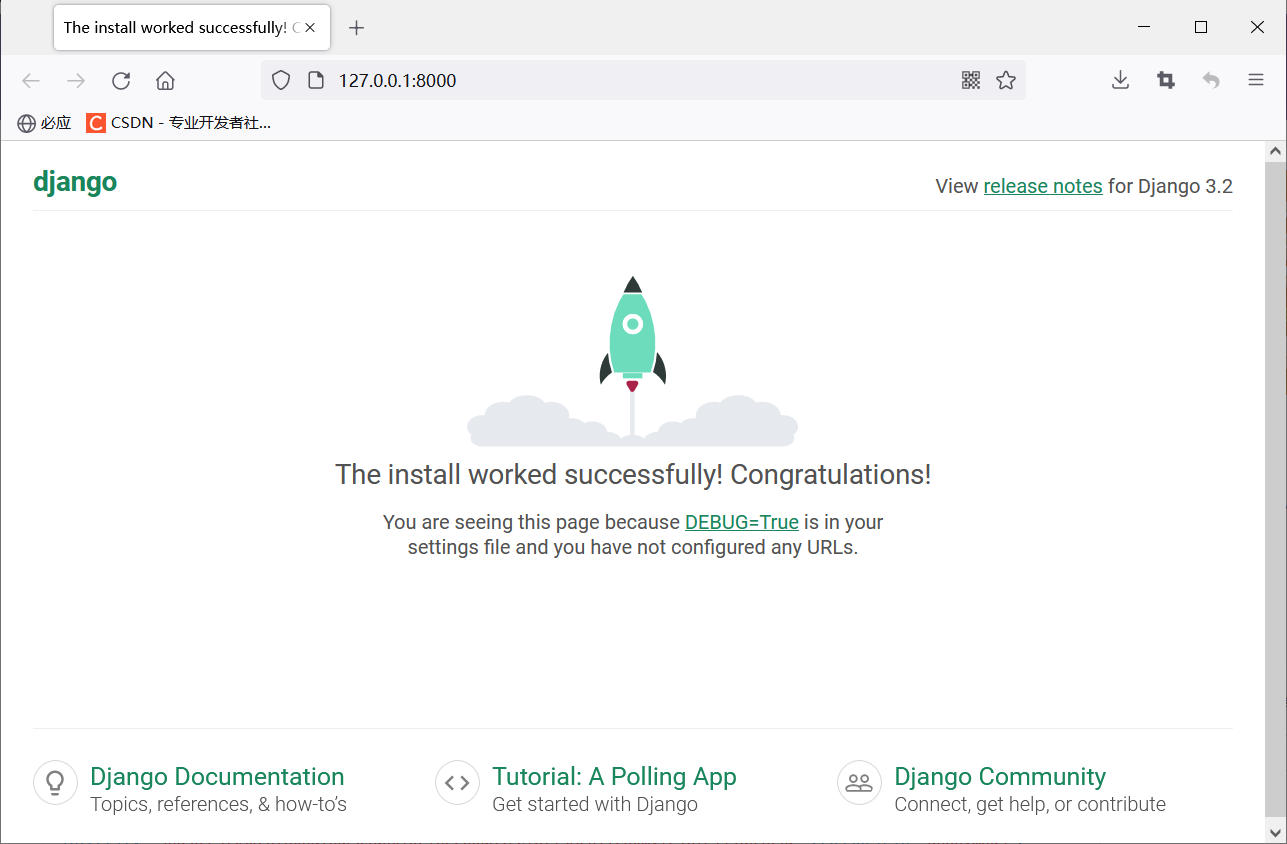Viewport: 1287px width, 844px height.
Task: Go forward with the toolbar arrow
Action: (x=76, y=81)
